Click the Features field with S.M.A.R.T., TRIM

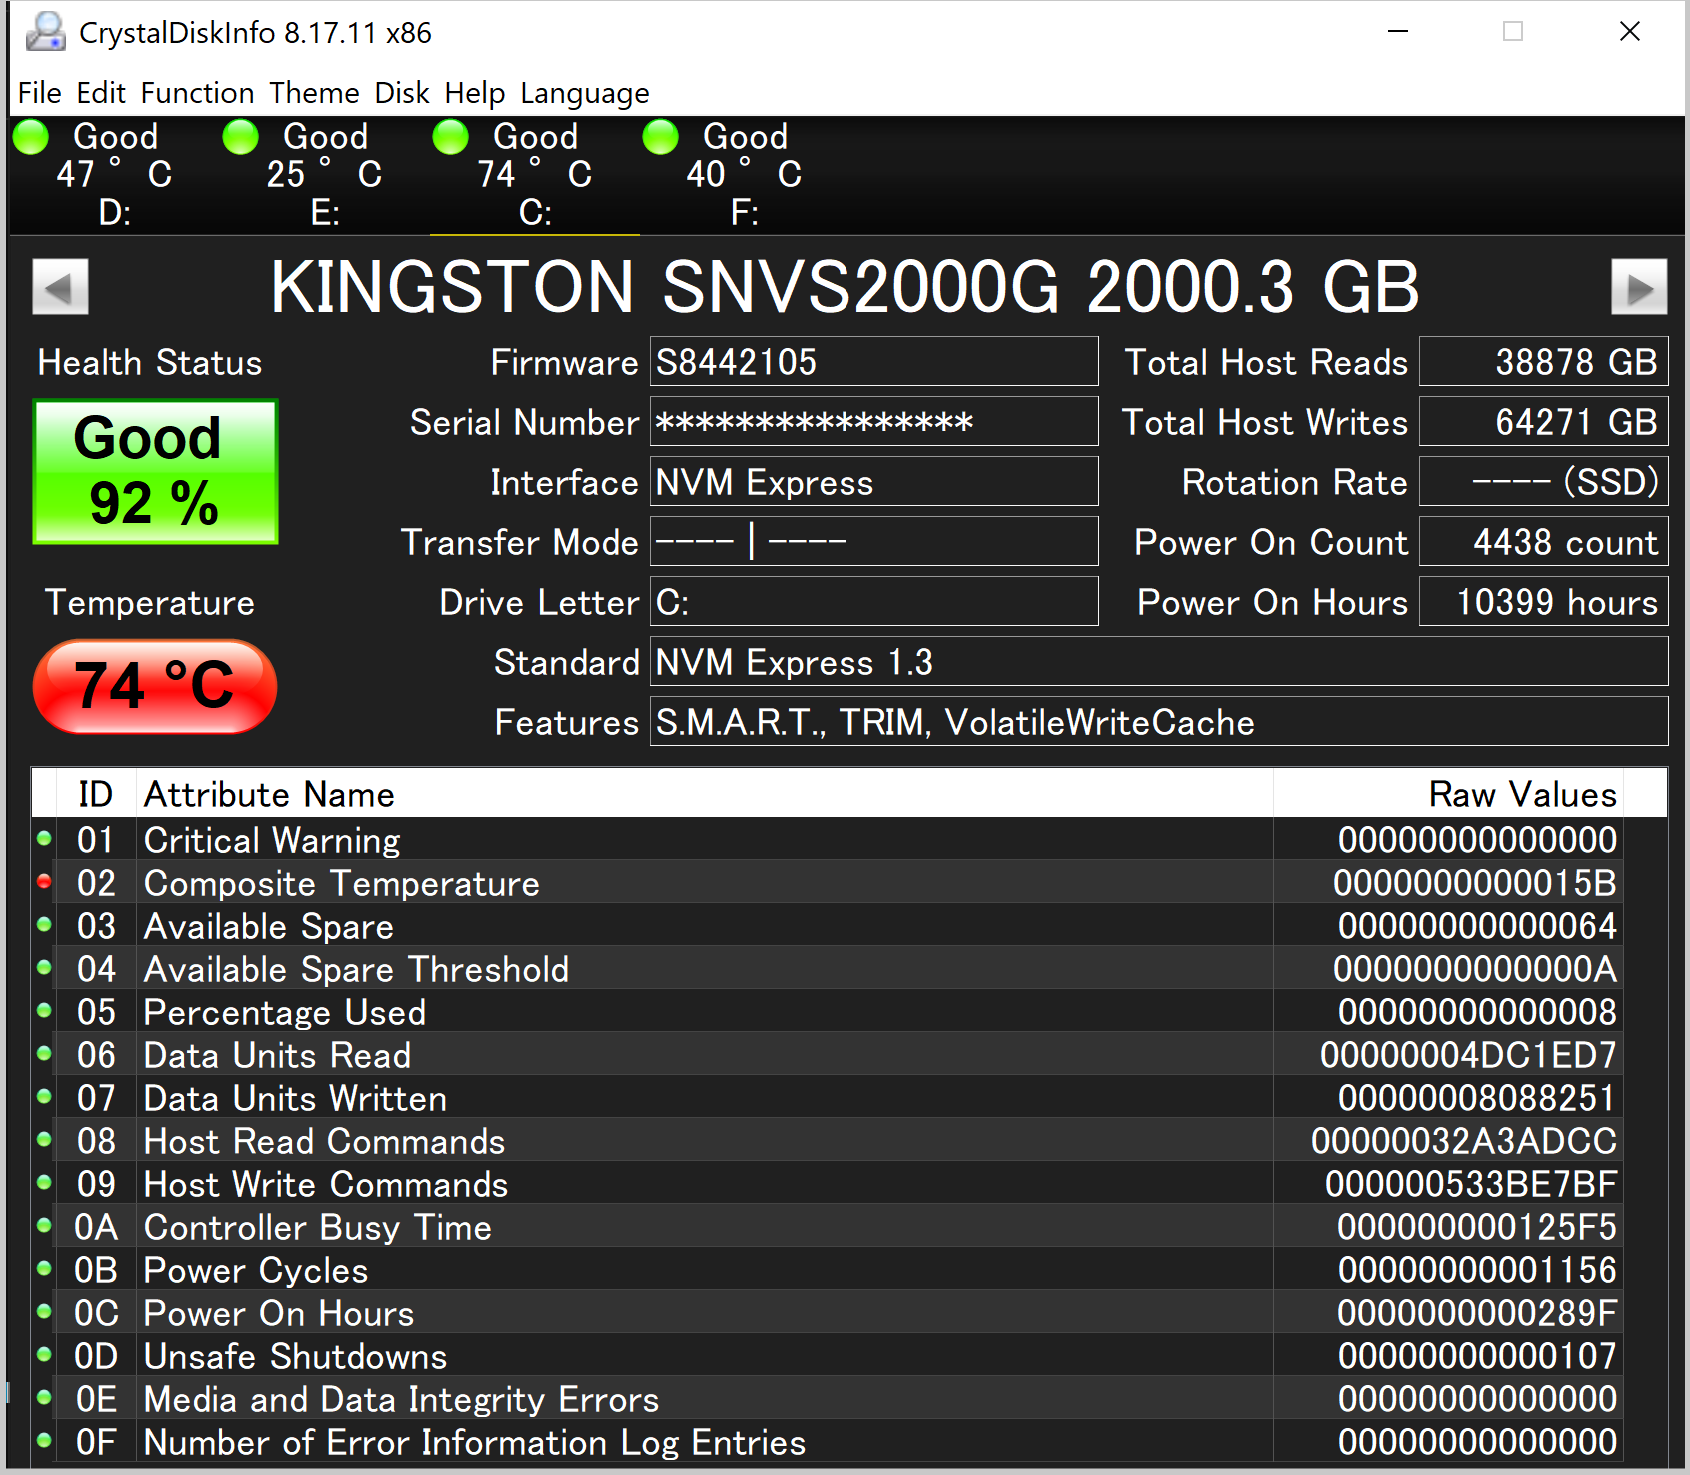(x=1159, y=722)
